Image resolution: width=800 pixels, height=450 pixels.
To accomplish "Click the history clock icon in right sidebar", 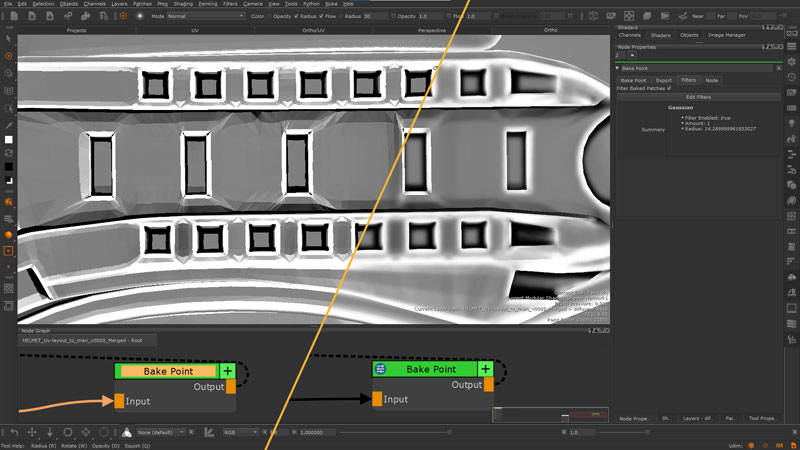I will [791, 77].
